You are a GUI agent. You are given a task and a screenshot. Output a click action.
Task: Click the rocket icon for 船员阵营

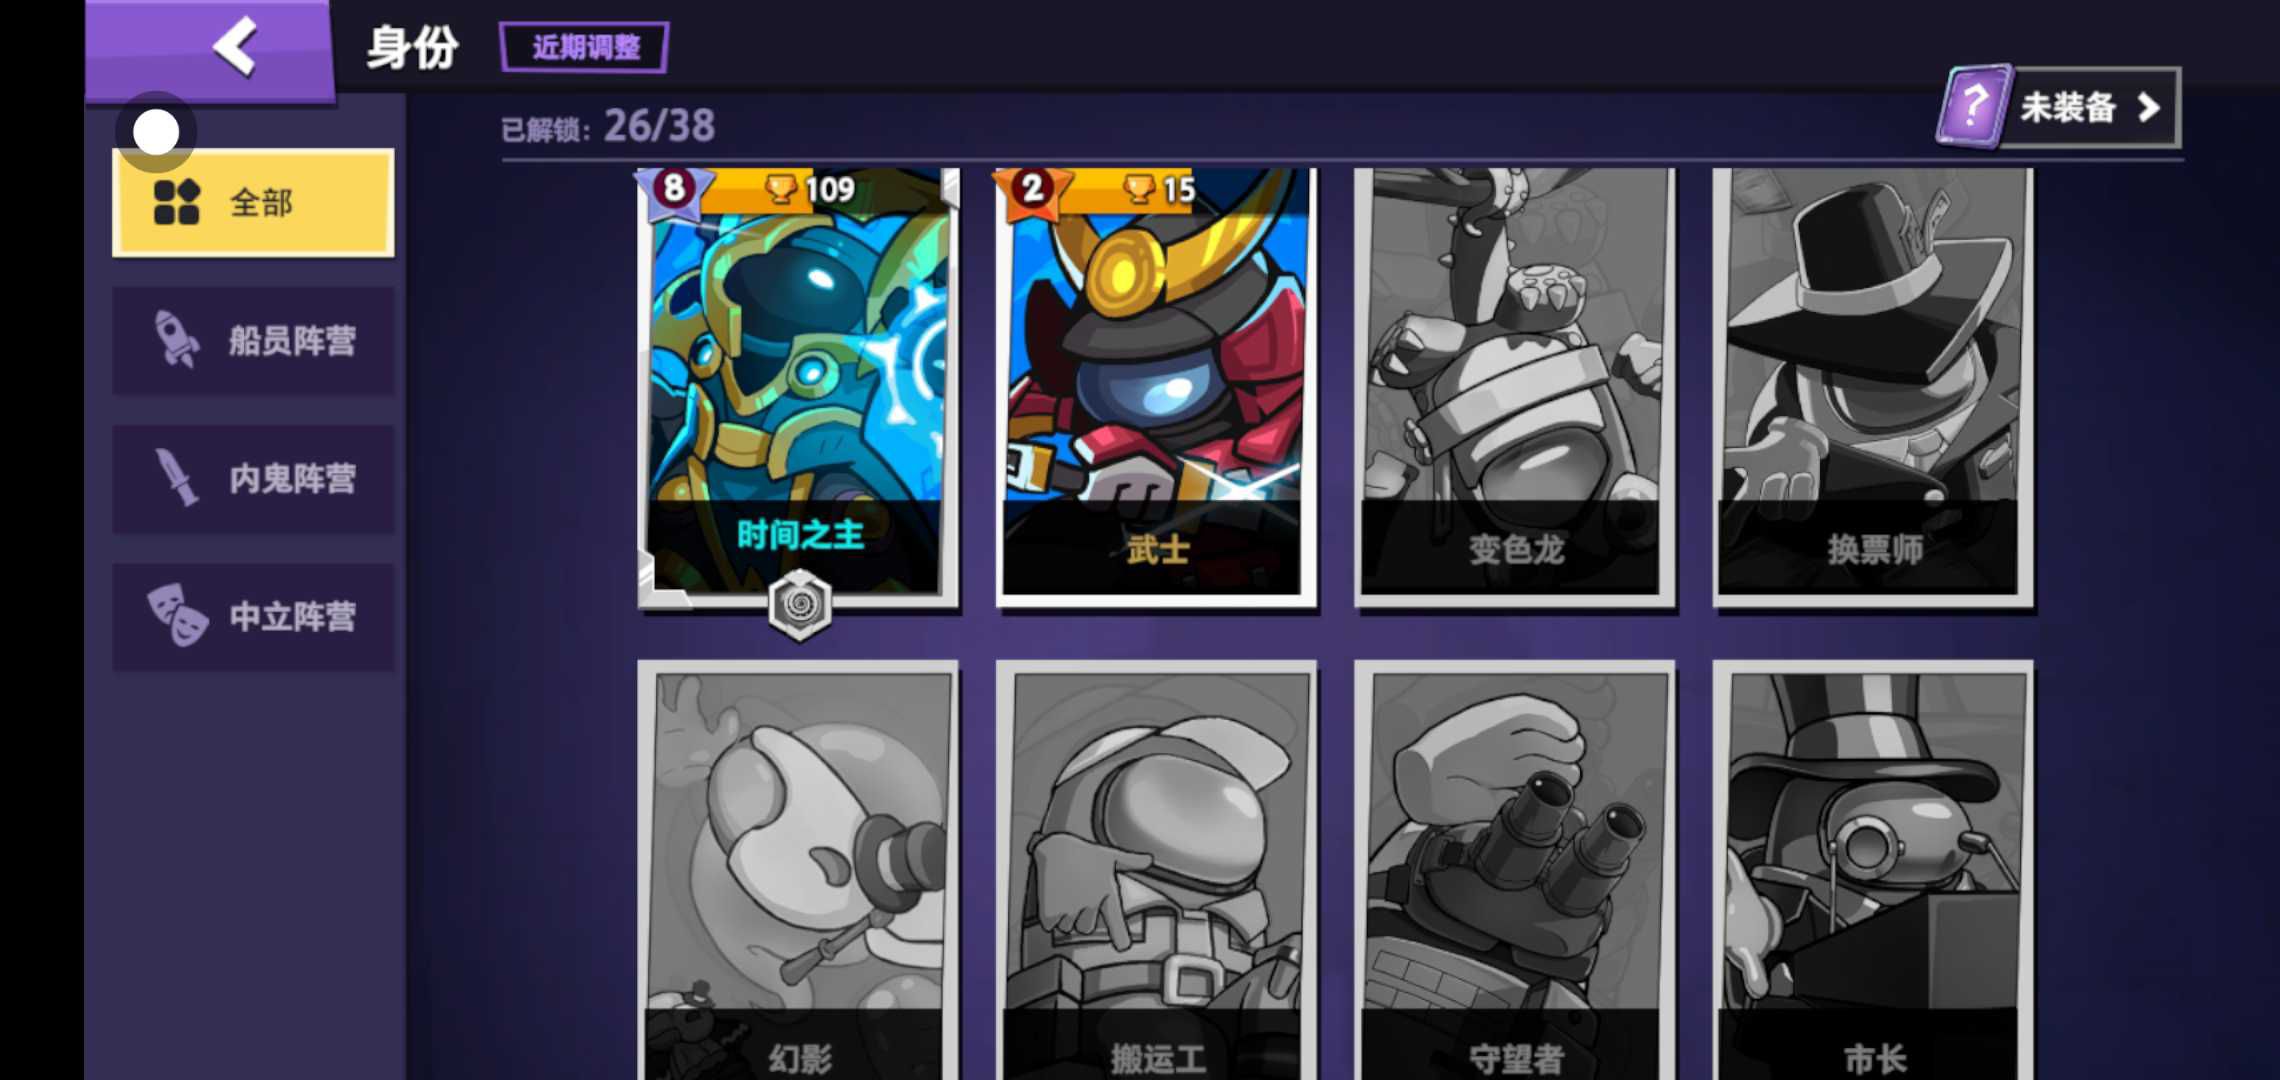(176, 339)
